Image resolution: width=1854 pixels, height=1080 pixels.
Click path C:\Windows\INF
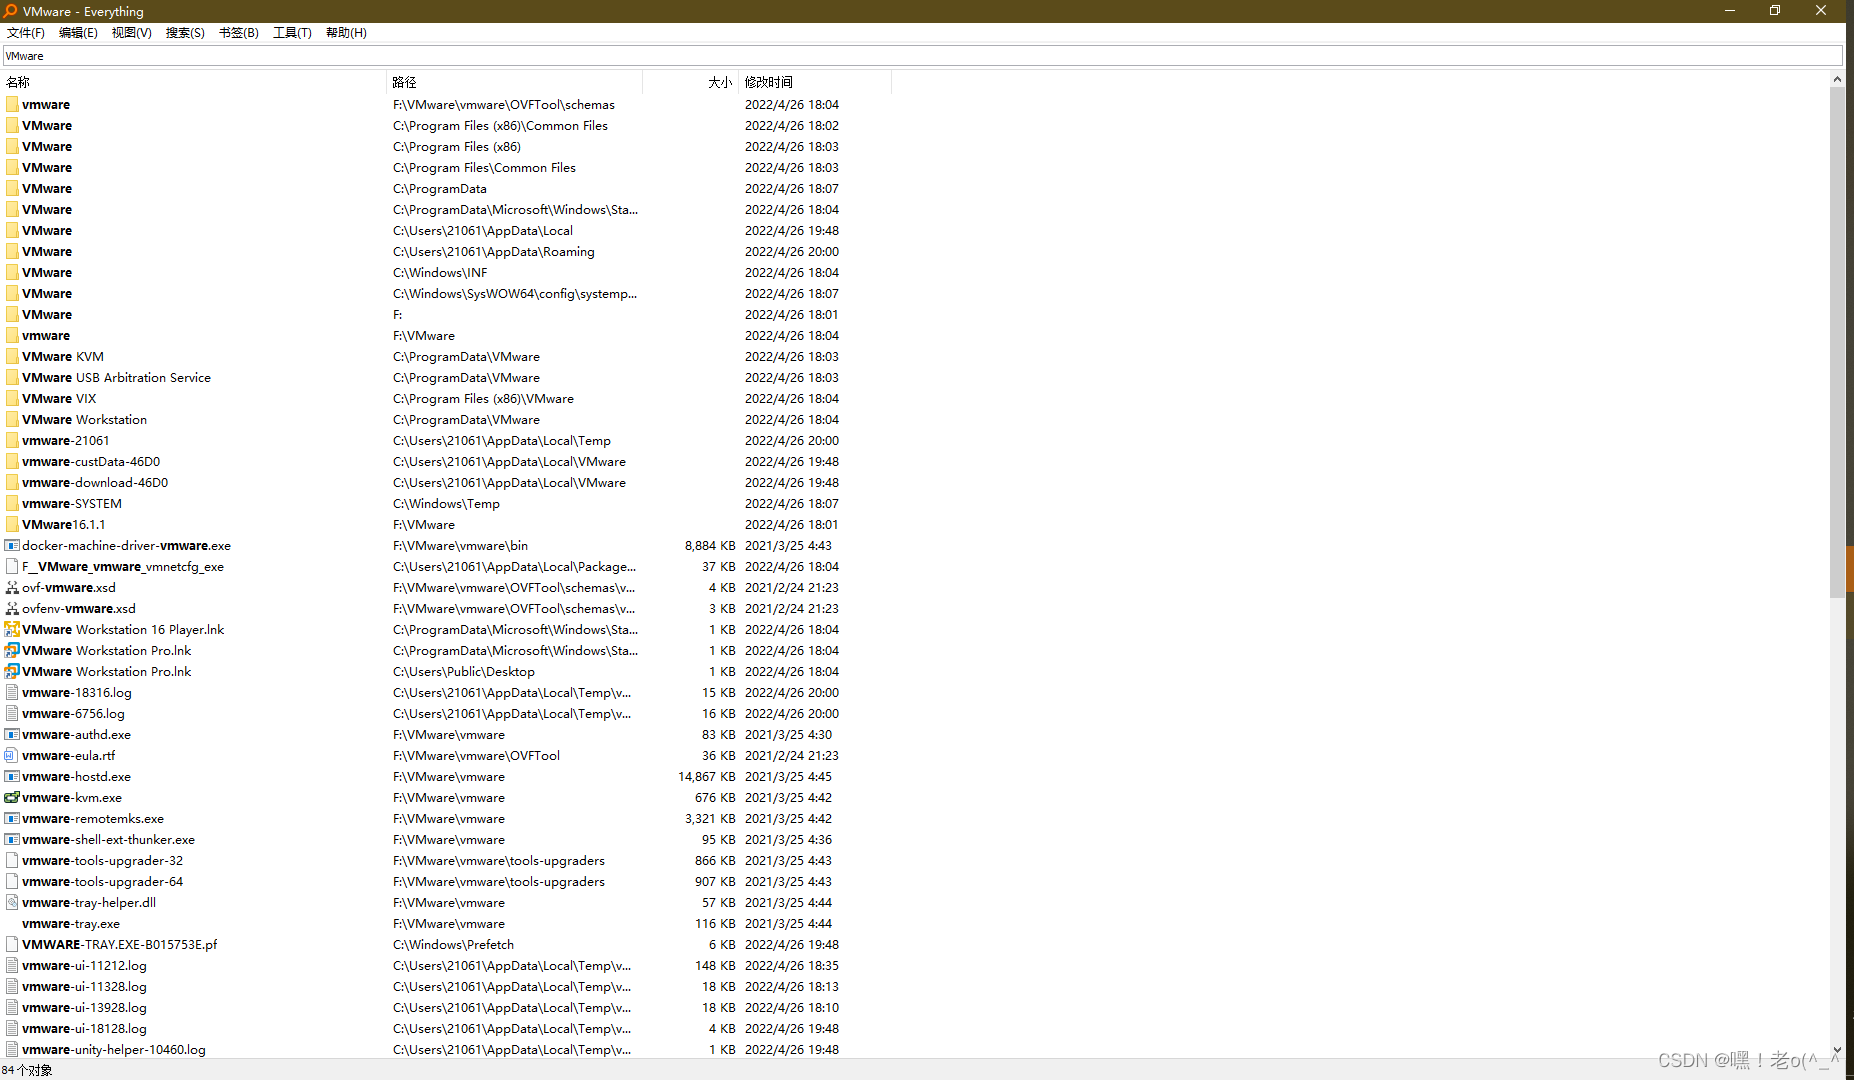pos(440,273)
